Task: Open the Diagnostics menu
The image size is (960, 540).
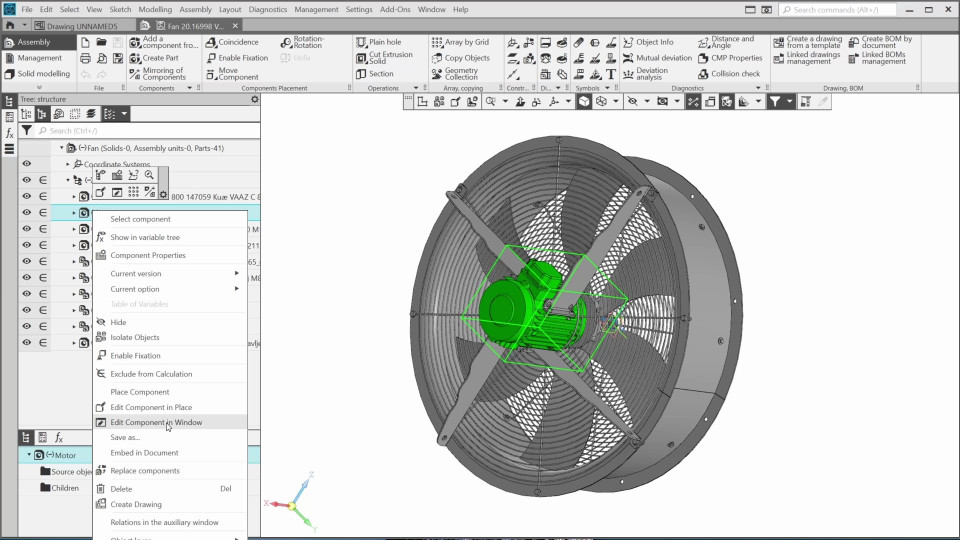Action: (x=267, y=9)
